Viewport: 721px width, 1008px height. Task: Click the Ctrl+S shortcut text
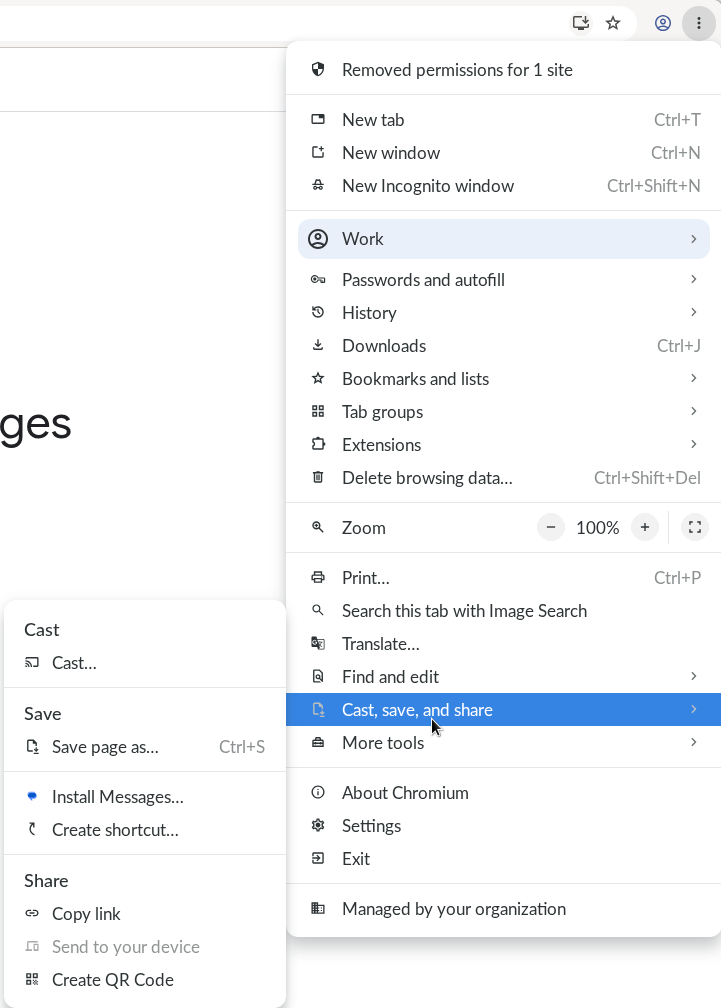click(242, 747)
